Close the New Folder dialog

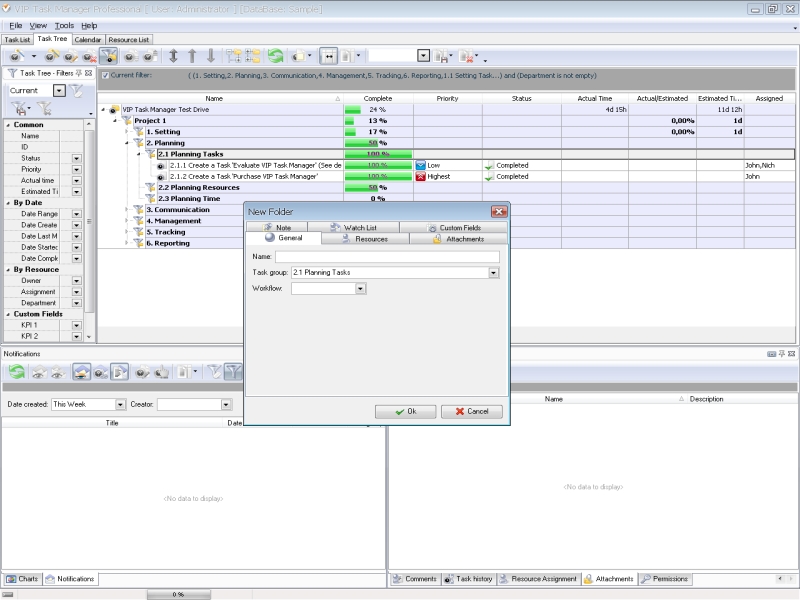(498, 211)
